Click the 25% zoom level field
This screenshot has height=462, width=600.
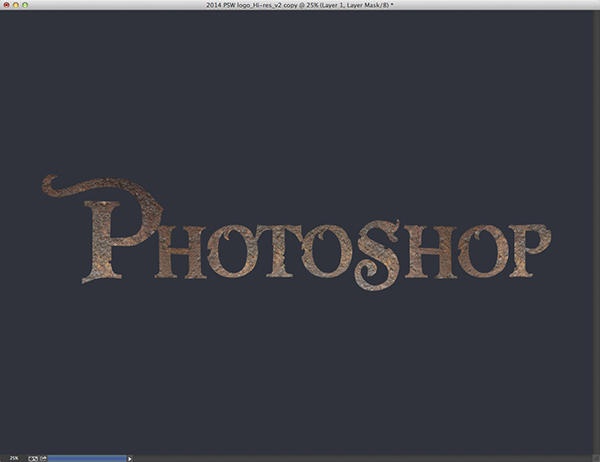click(x=12, y=457)
